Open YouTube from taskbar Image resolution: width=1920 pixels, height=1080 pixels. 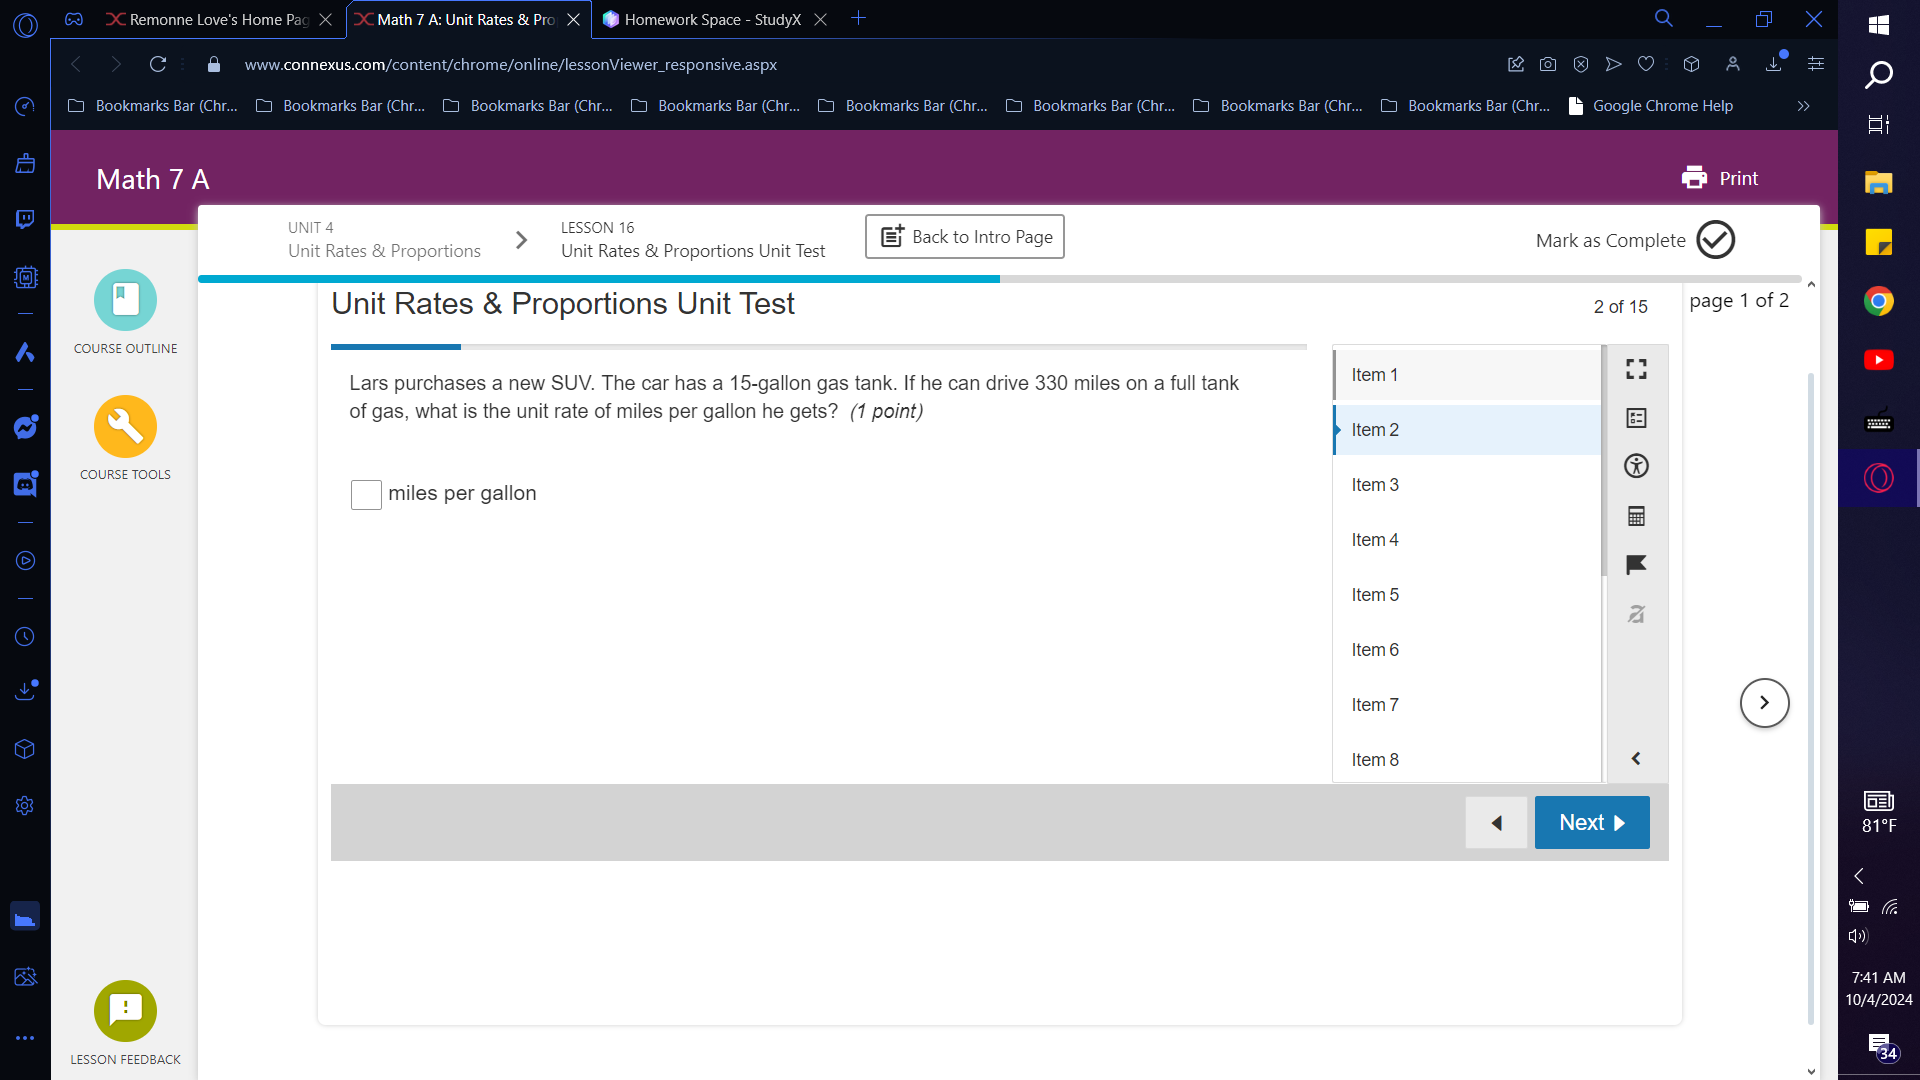pyautogui.click(x=1879, y=360)
